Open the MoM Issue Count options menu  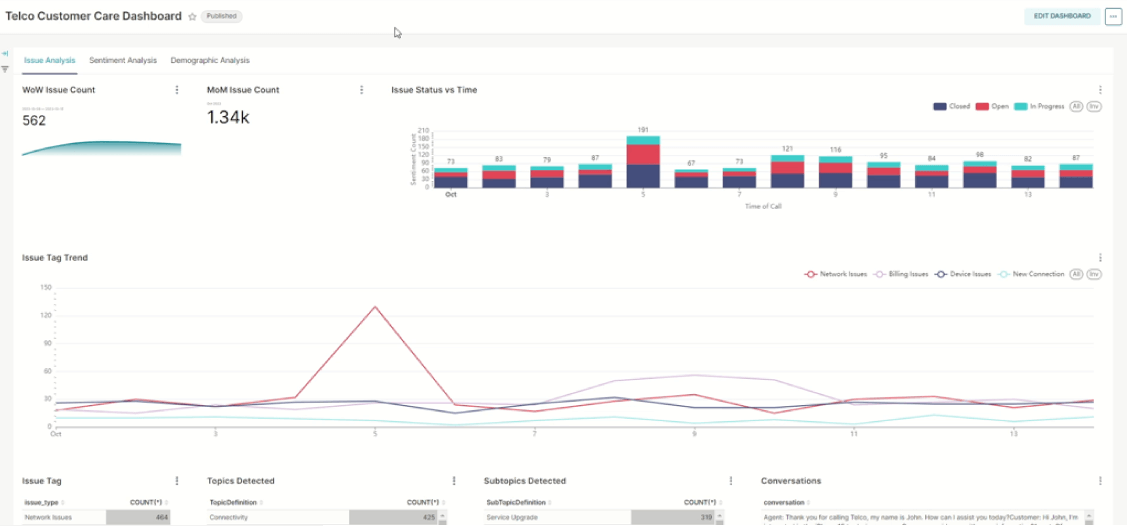click(361, 90)
